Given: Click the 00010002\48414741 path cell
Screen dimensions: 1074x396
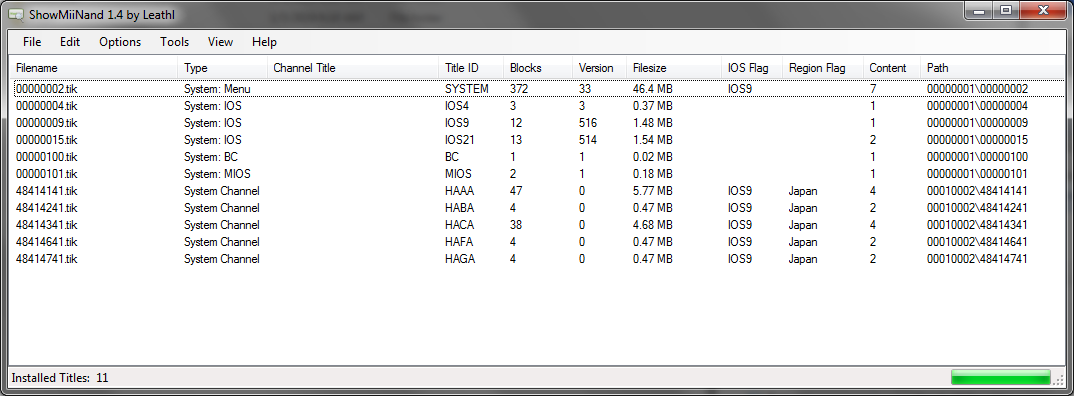Looking at the screenshot, I should click(977, 259).
